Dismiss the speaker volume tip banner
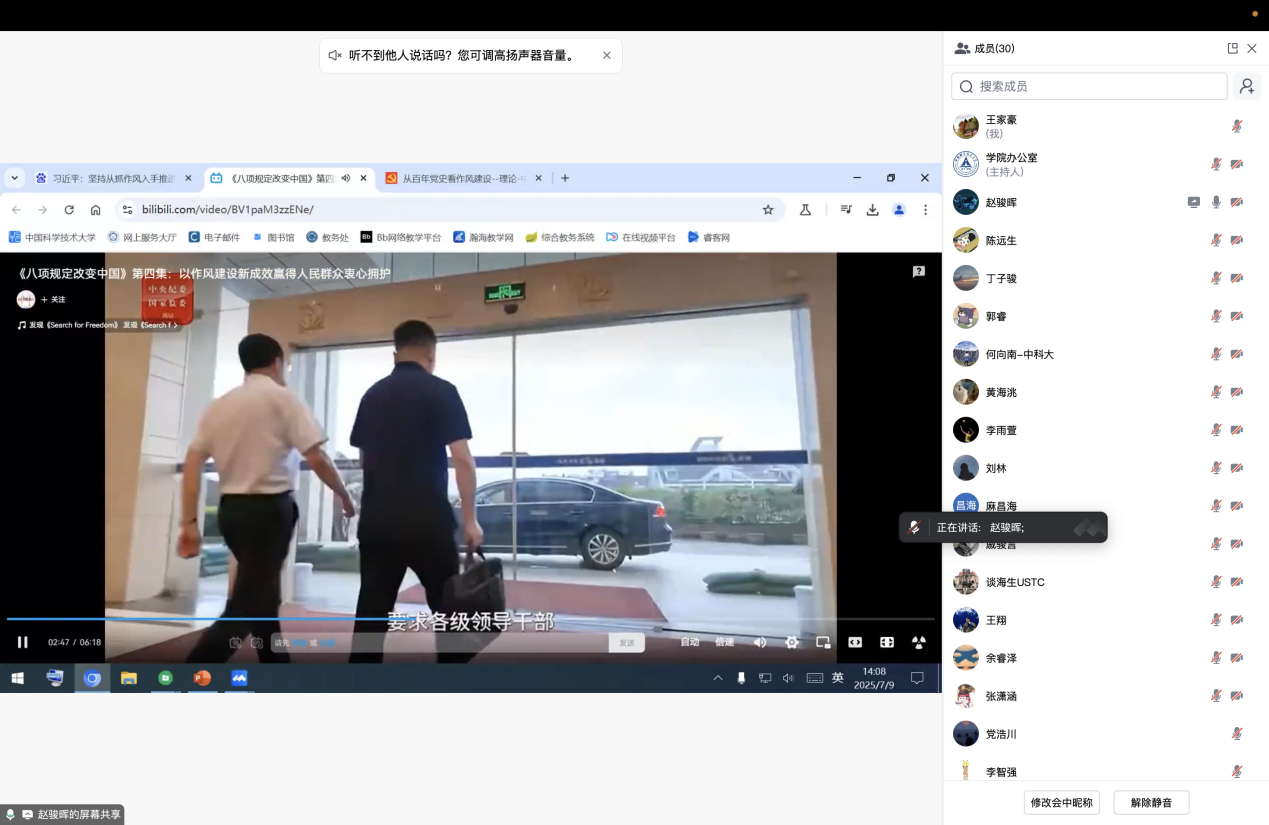The image size is (1269, 825). (607, 56)
